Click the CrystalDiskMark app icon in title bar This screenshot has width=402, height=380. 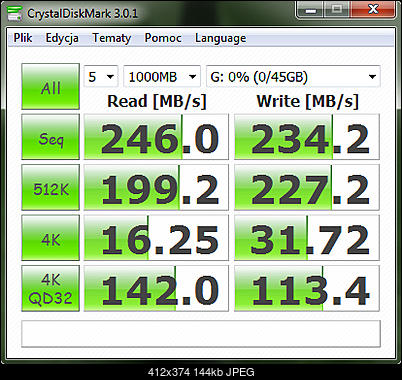(x=14, y=13)
